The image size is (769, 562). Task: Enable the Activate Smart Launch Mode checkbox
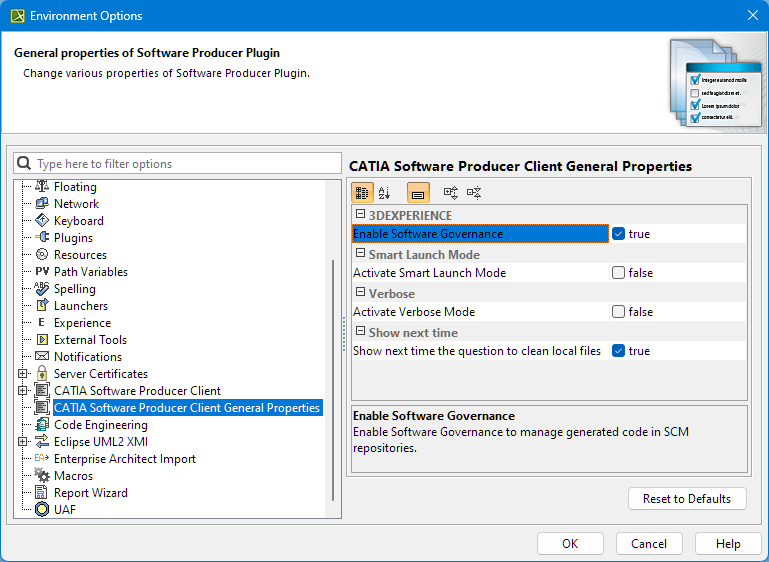(619, 273)
